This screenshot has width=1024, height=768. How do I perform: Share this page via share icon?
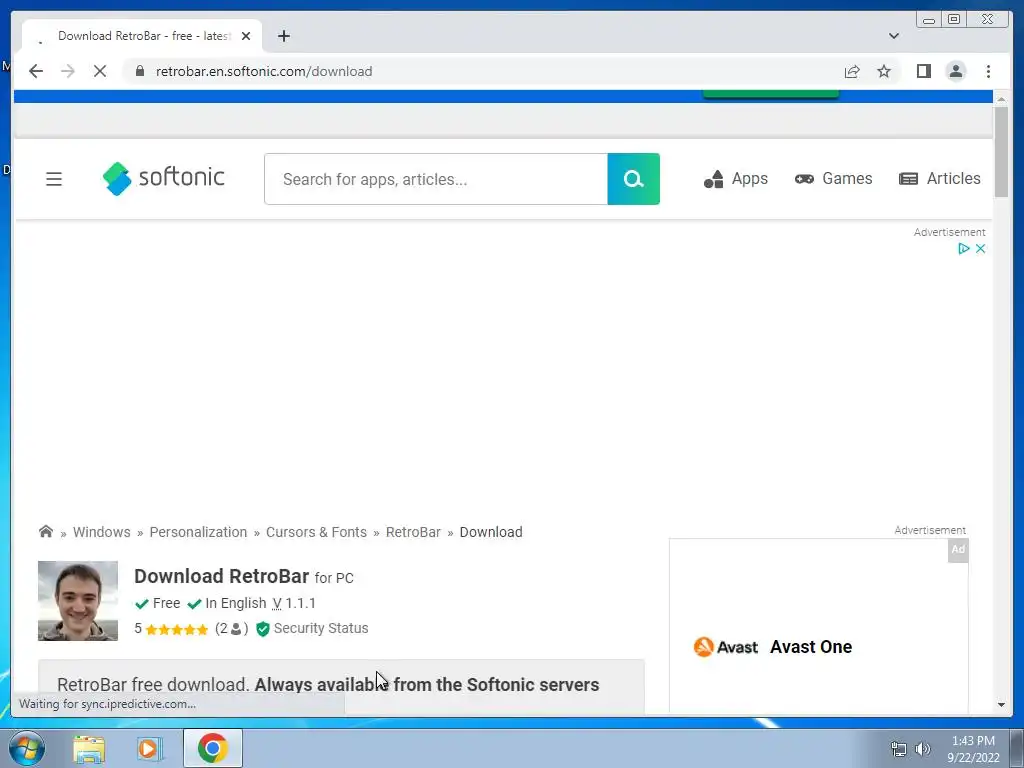point(852,71)
